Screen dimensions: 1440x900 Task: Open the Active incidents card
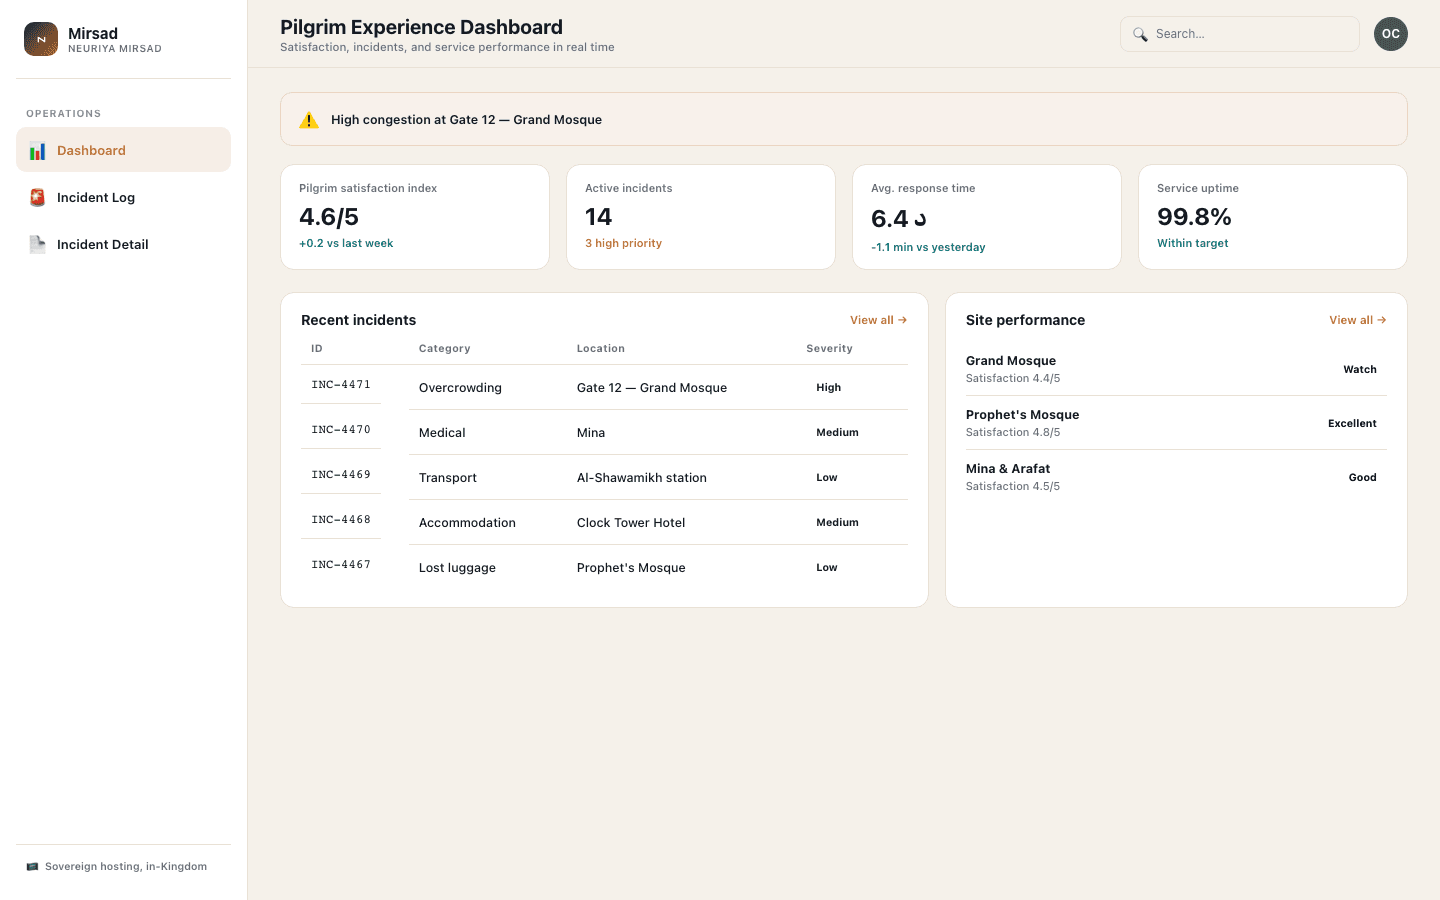point(701,217)
